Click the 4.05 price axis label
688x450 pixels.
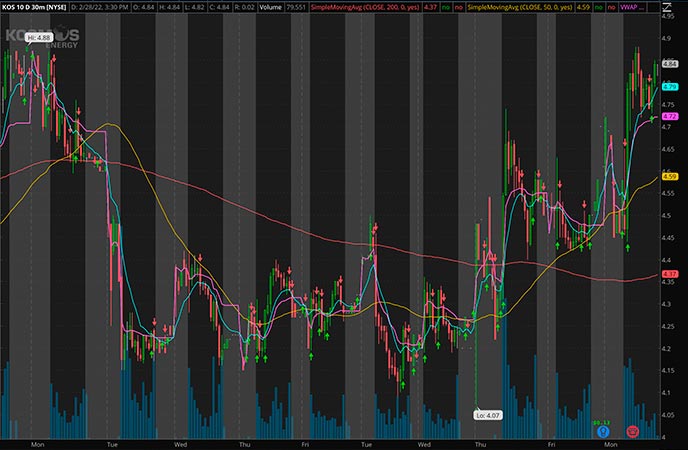click(x=668, y=415)
